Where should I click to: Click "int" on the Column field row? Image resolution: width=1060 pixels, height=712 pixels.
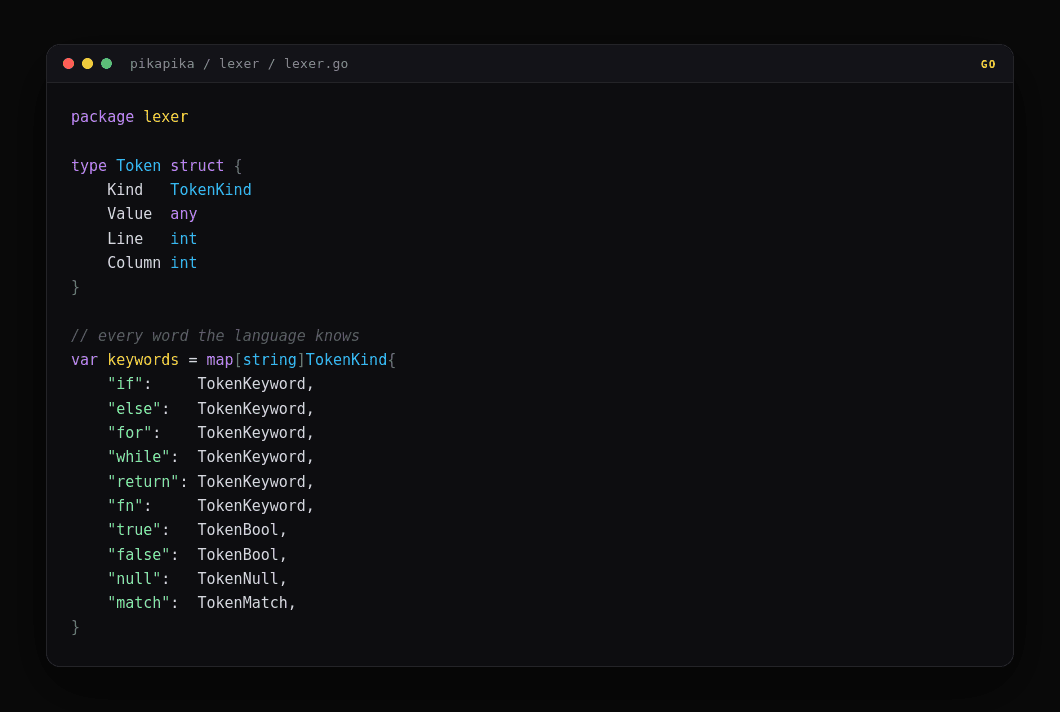(184, 262)
